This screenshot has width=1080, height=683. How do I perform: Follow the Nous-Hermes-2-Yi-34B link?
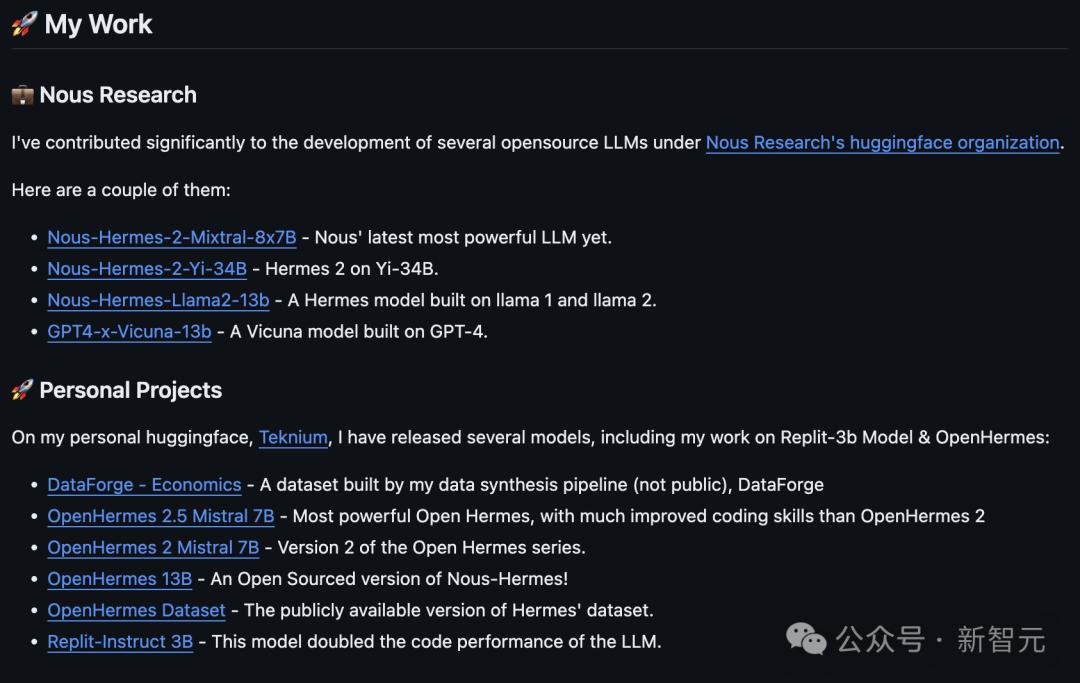pos(147,268)
